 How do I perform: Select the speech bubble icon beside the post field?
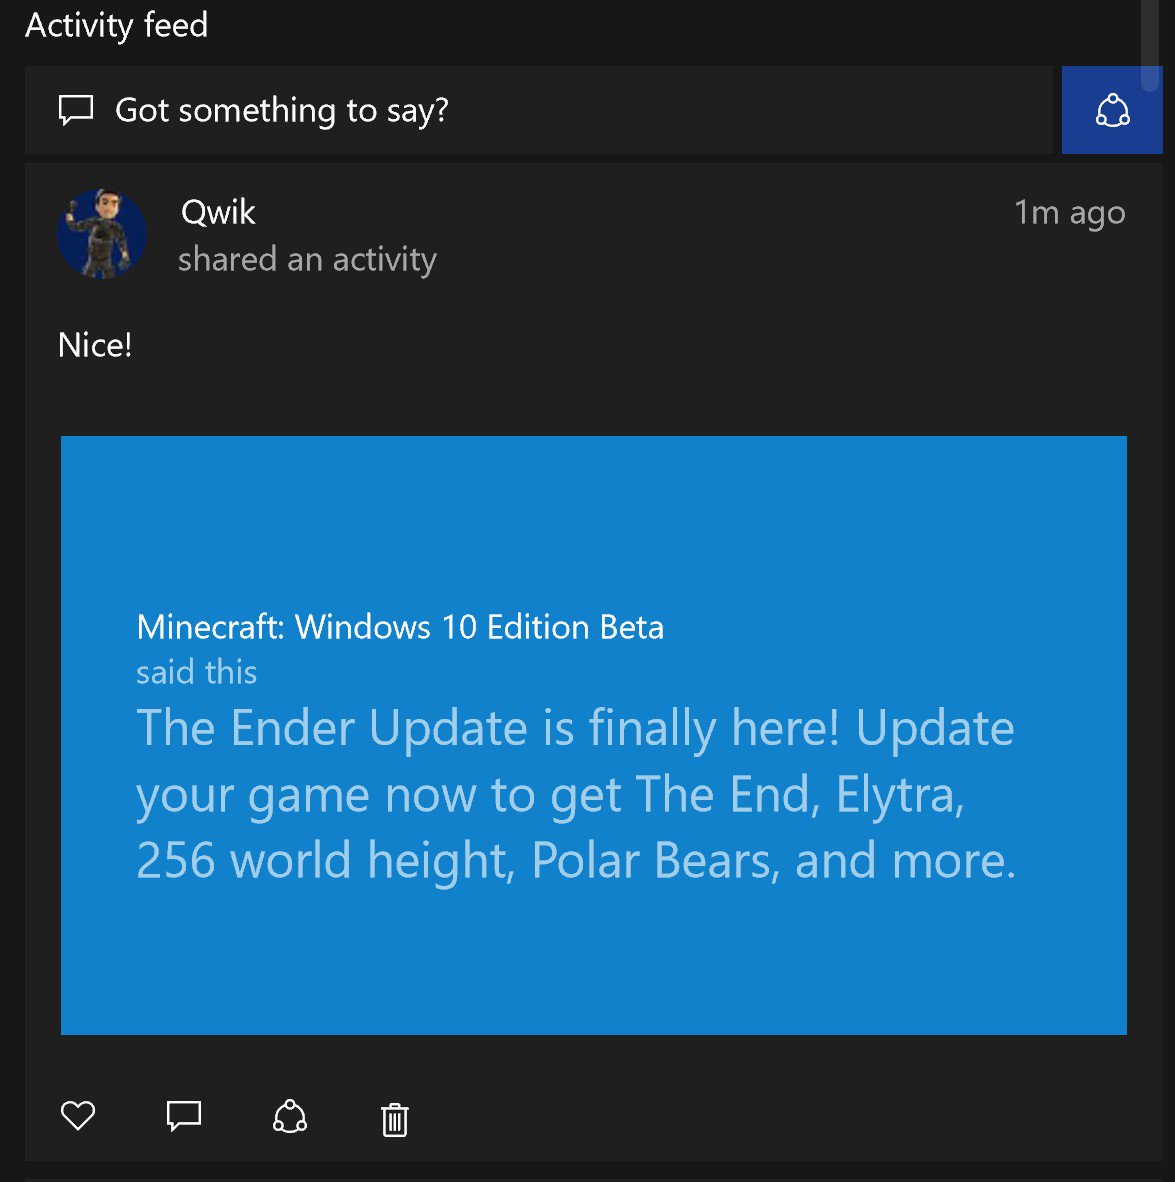[x=77, y=110]
